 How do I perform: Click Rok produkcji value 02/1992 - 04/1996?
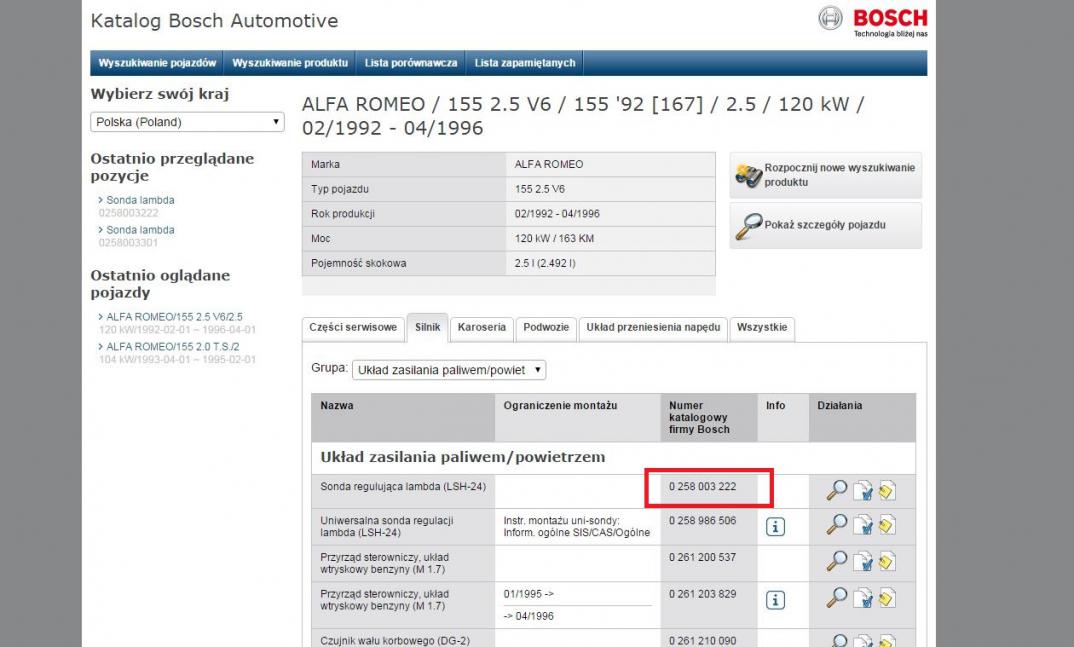(x=558, y=214)
